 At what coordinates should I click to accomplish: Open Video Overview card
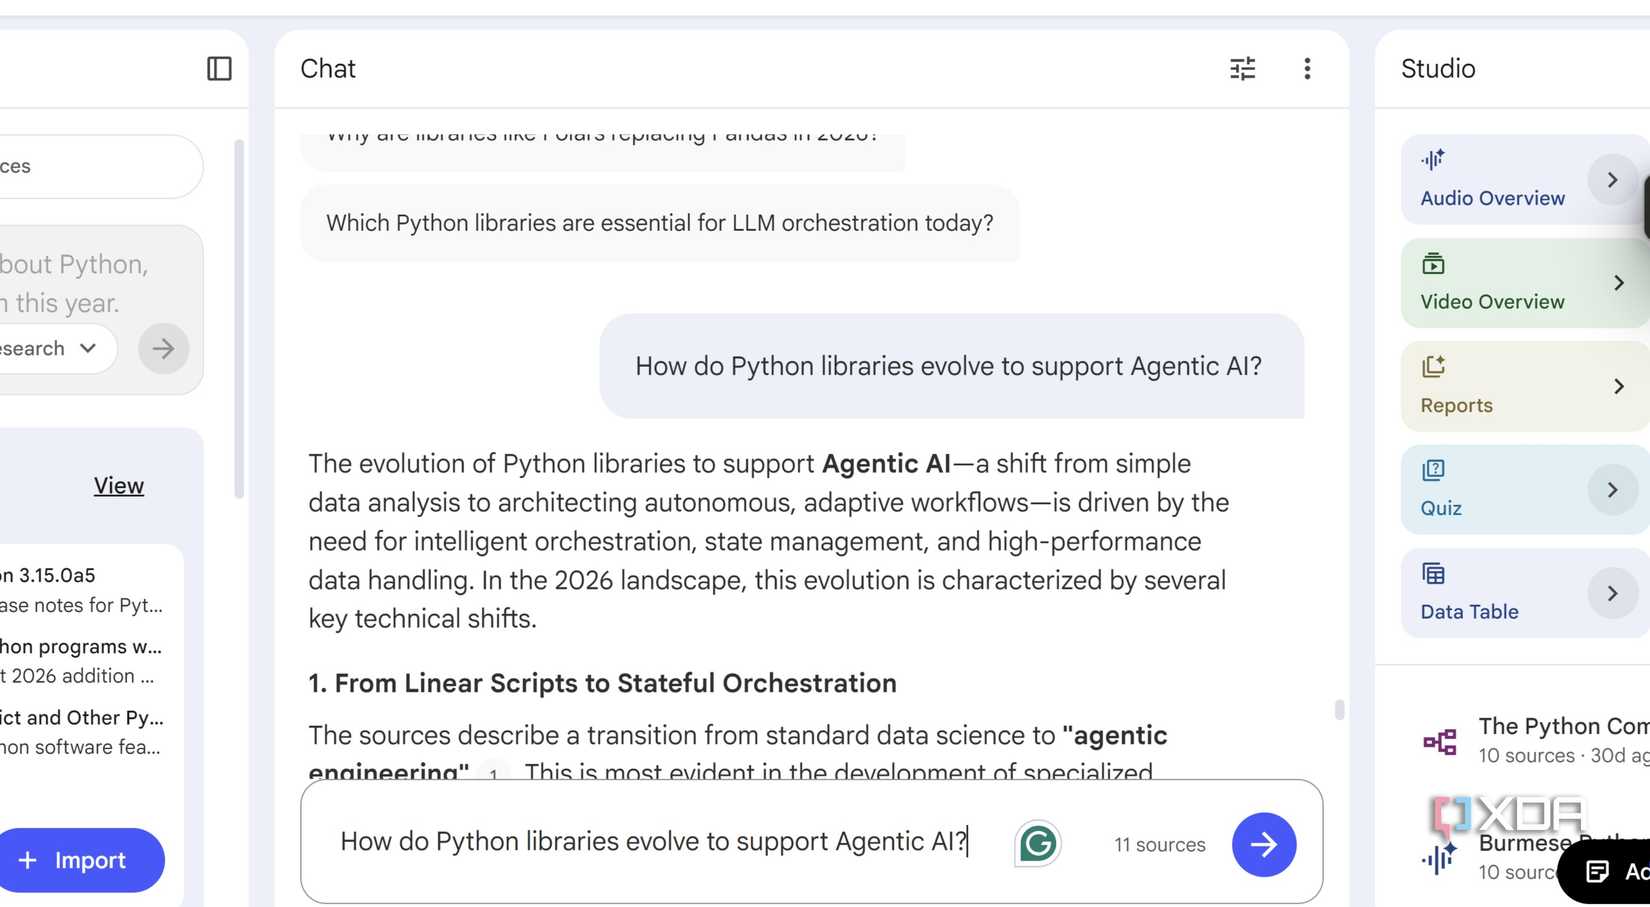click(1526, 283)
